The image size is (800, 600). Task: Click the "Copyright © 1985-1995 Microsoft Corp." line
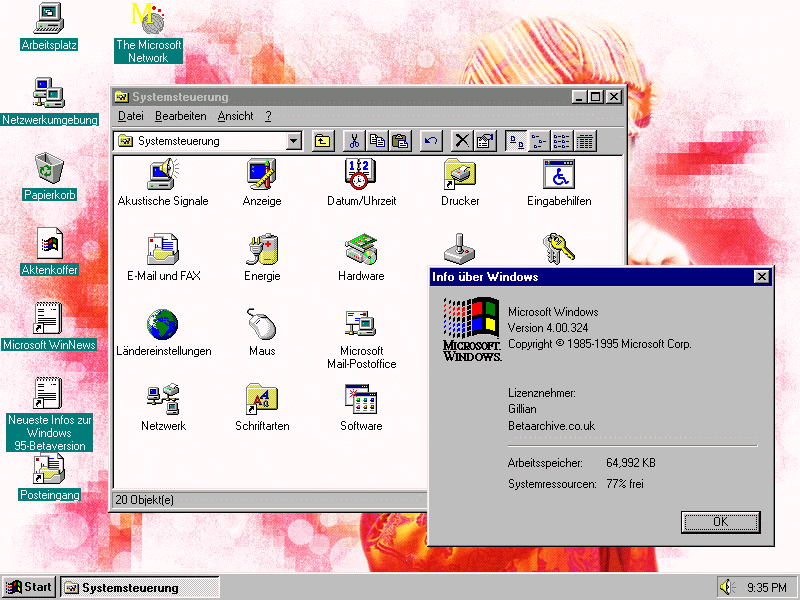(x=599, y=344)
